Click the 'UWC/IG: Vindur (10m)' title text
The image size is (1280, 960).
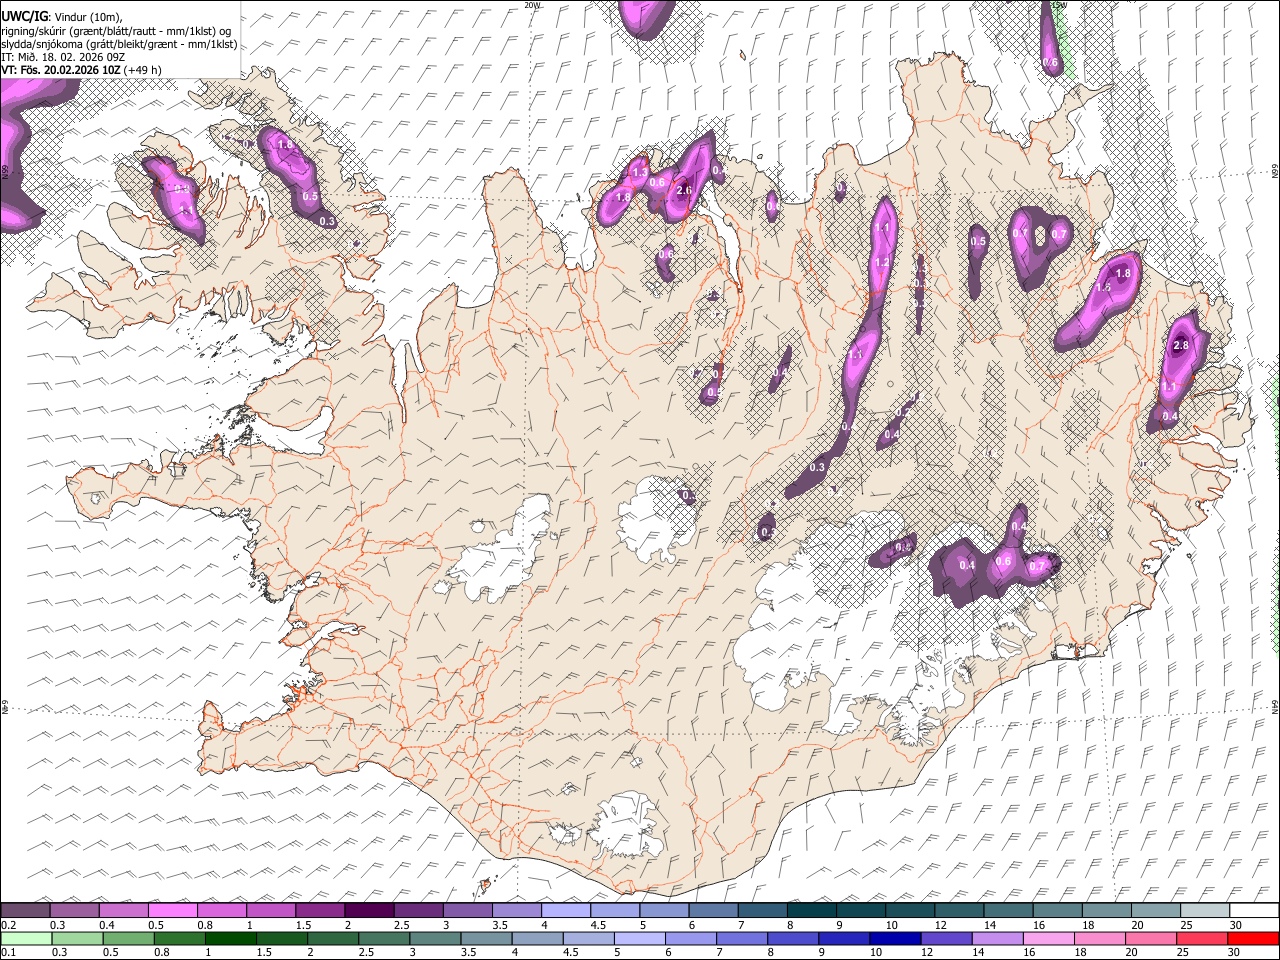(61, 16)
